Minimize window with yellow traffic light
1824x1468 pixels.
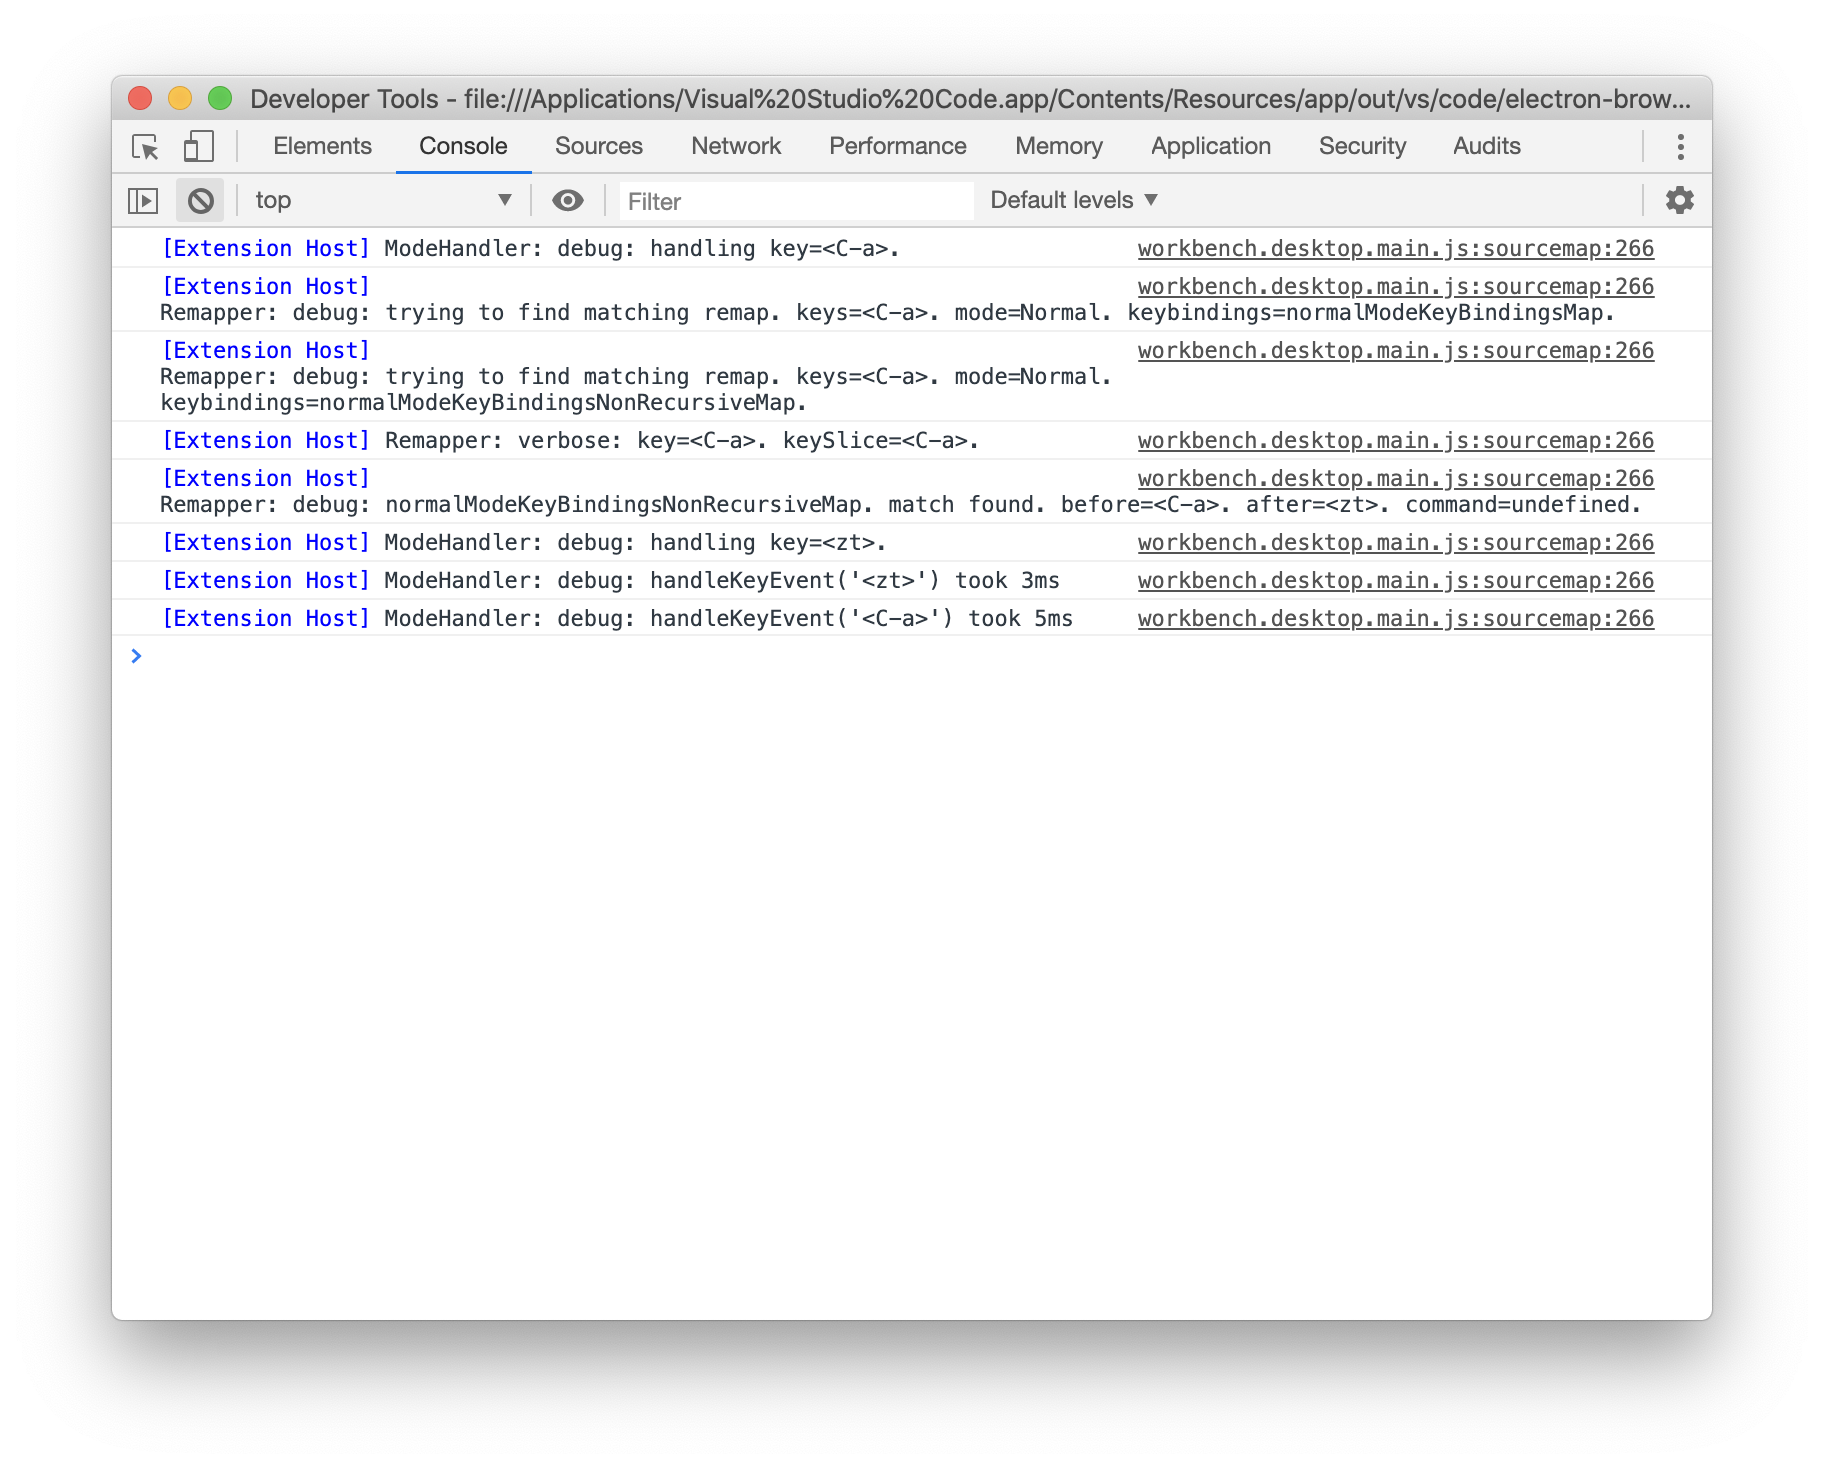point(180,98)
